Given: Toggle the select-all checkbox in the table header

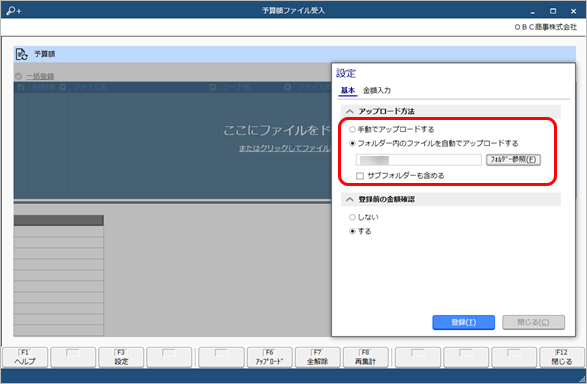Looking at the screenshot, I should click(x=21, y=87).
